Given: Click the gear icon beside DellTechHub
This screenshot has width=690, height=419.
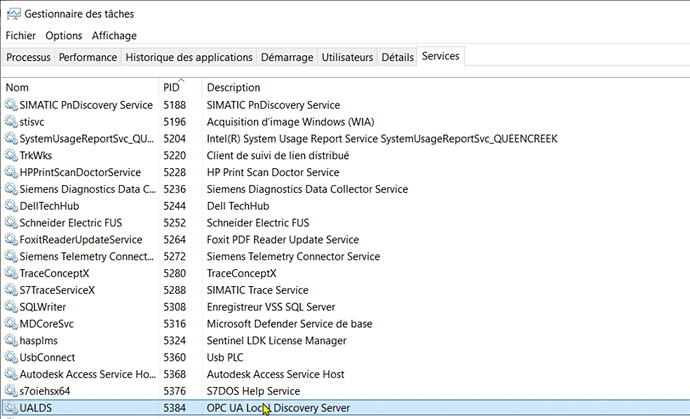Looking at the screenshot, I should [11, 206].
